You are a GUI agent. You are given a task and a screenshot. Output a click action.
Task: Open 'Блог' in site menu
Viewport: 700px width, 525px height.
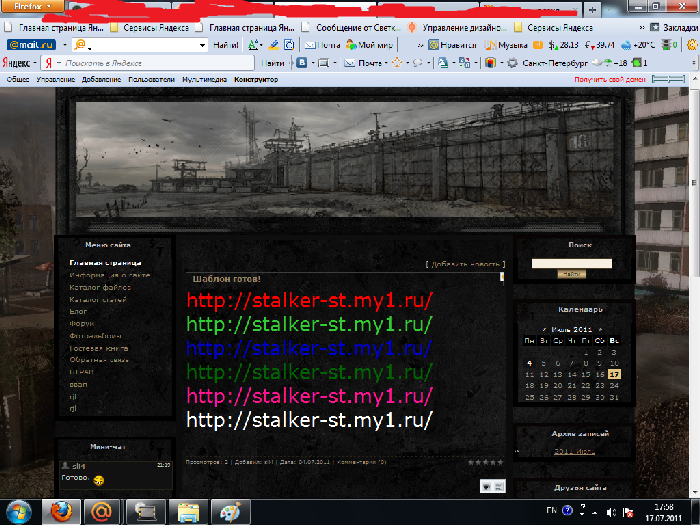click(x=78, y=311)
